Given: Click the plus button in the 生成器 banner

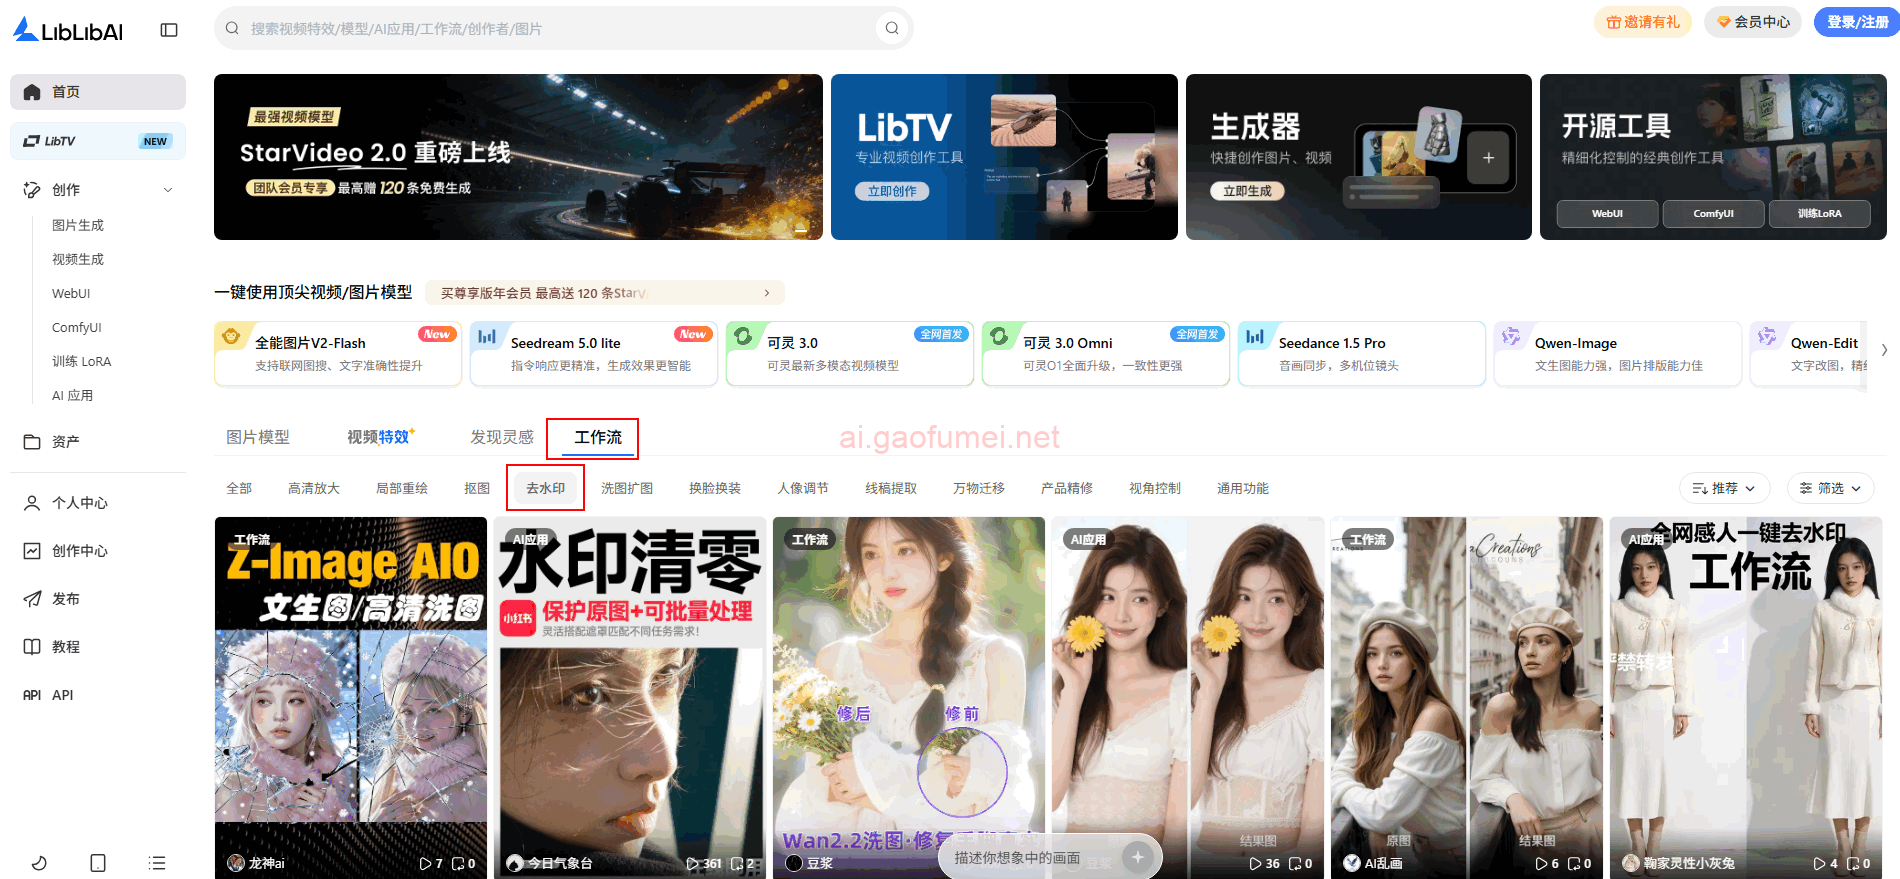Looking at the screenshot, I should [1488, 158].
